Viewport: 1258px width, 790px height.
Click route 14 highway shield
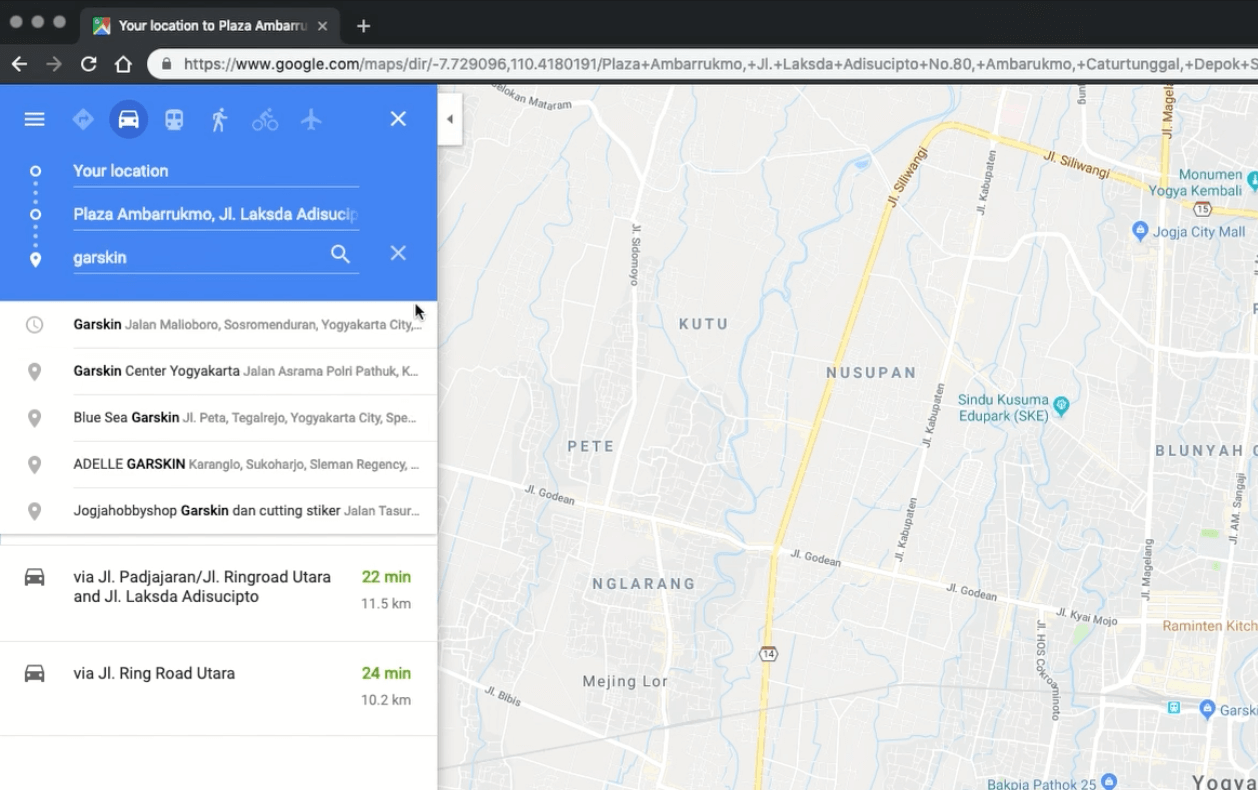pos(767,653)
